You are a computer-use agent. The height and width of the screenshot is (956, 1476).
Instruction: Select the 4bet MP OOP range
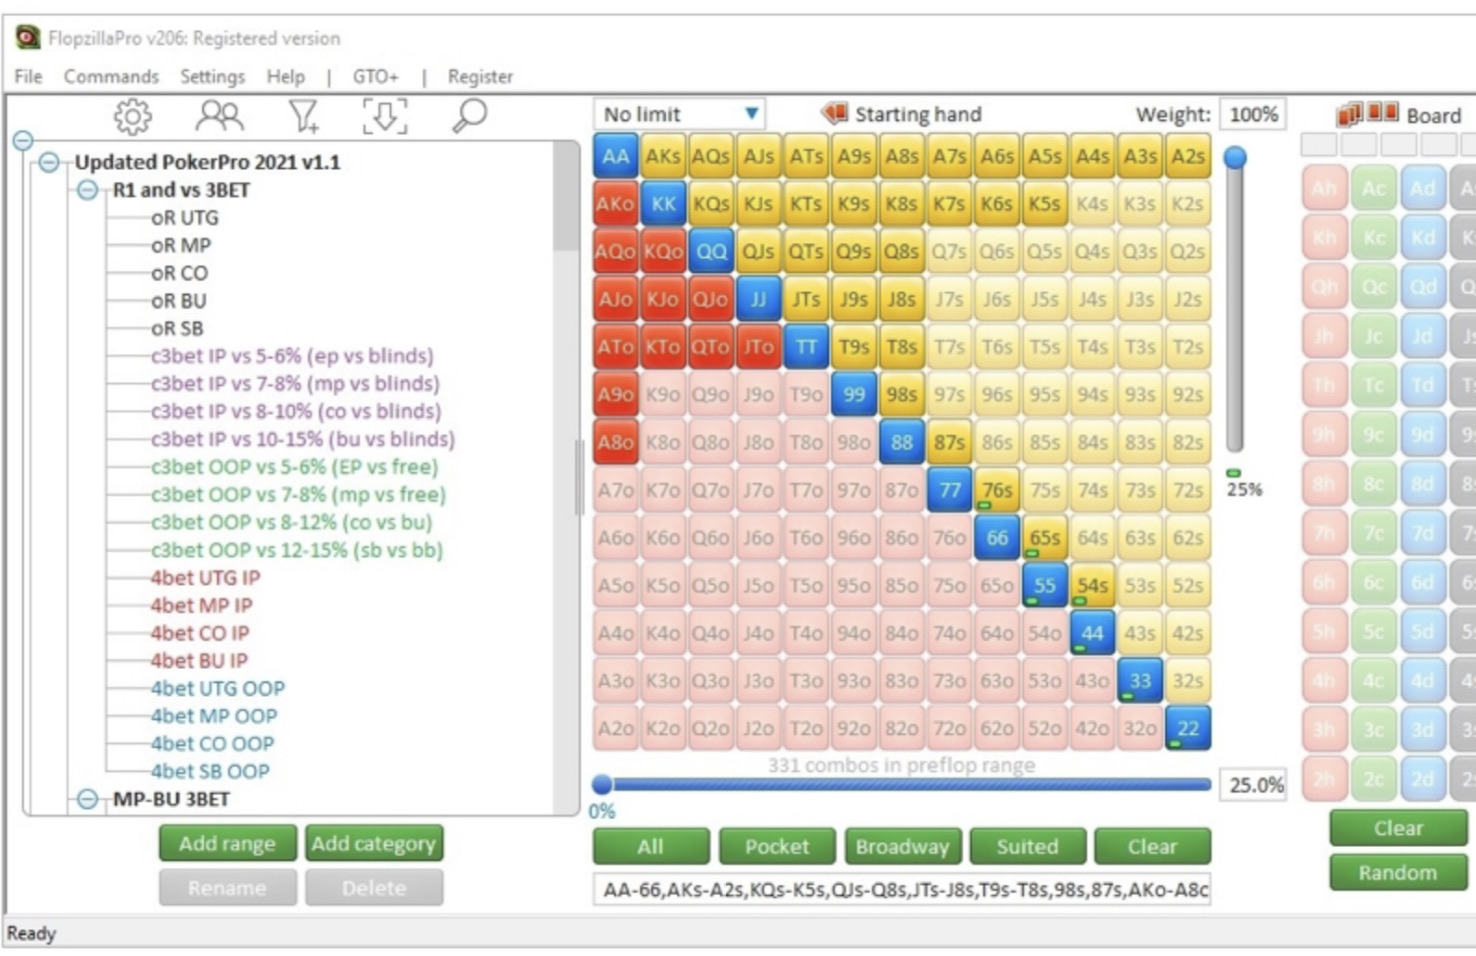(x=214, y=716)
